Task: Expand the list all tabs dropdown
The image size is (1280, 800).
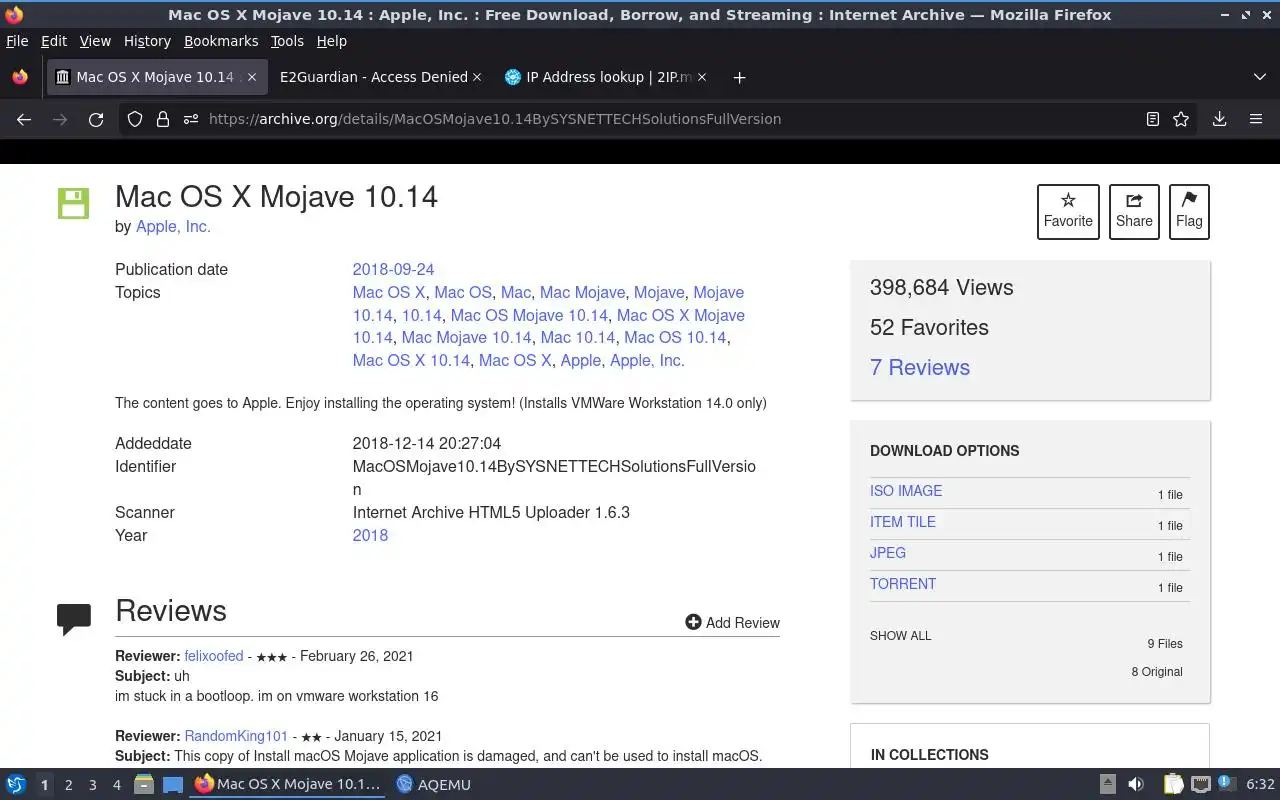Action: point(1259,77)
